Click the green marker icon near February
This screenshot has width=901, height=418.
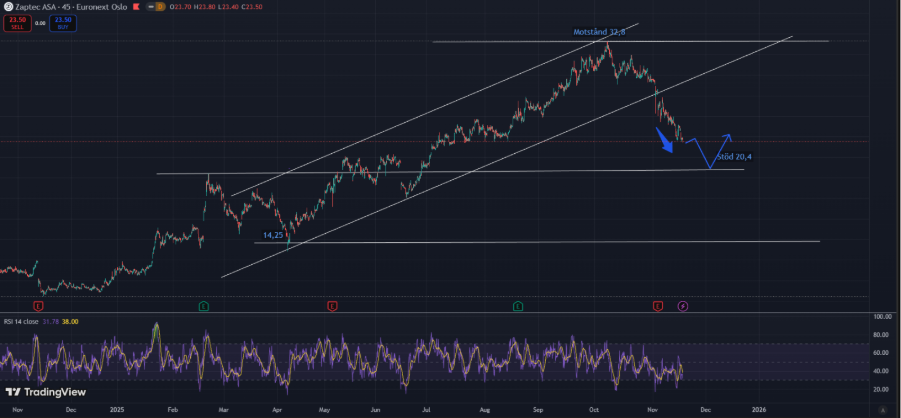[x=203, y=304]
